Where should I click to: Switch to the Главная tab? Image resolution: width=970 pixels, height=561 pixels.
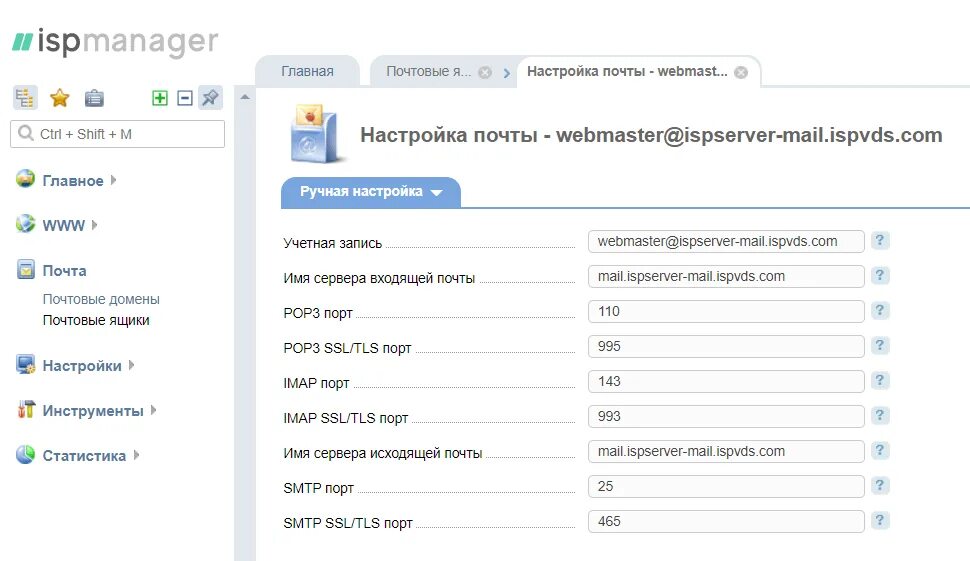(x=307, y=71)
